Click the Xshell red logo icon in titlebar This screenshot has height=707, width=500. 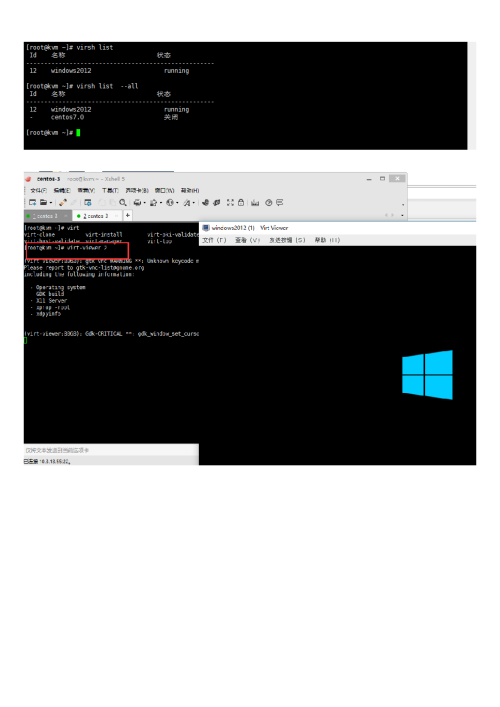(x=28, y=179)
